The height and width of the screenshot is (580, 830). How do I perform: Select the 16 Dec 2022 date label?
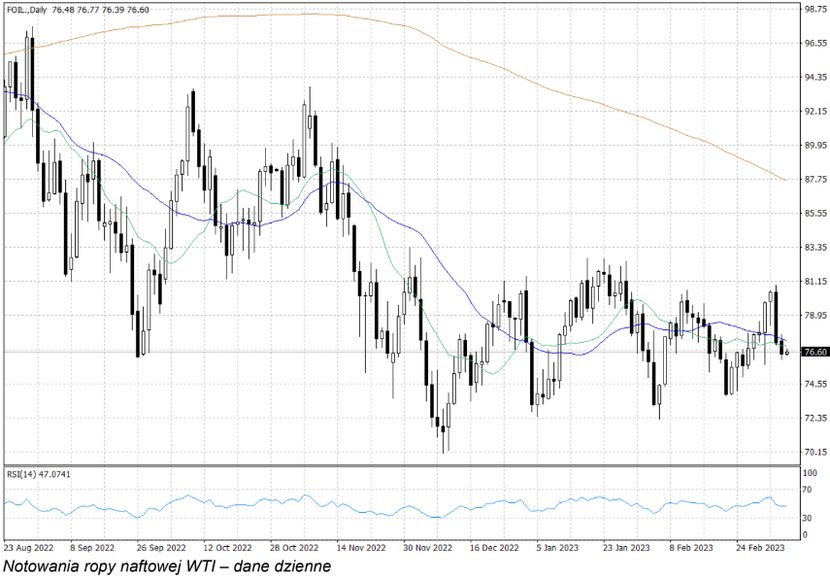tap(494, 548)
